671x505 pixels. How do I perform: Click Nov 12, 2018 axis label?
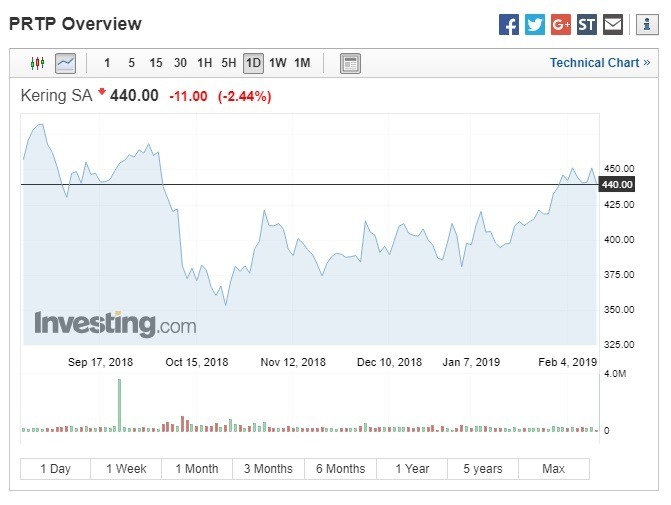tap(293, 362)
